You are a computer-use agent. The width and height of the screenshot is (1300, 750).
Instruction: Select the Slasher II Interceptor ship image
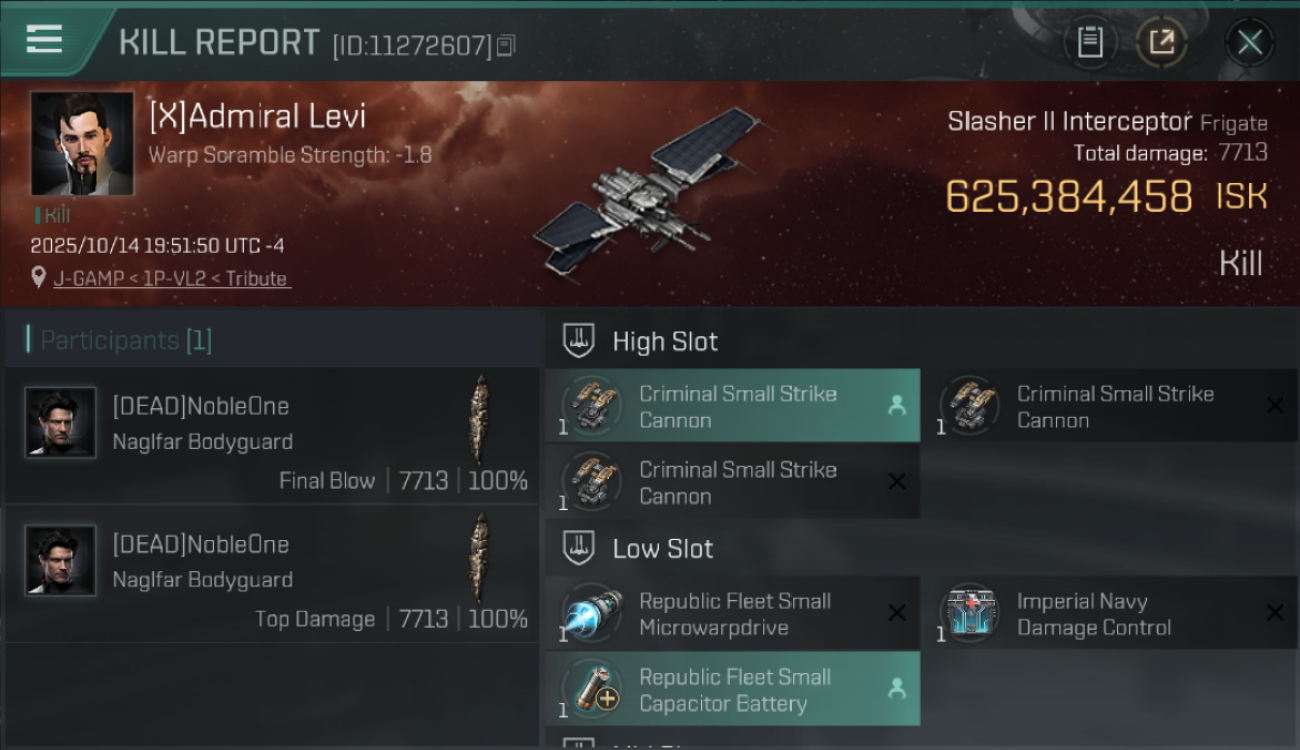pyautogui.click(x=646, y=192)
